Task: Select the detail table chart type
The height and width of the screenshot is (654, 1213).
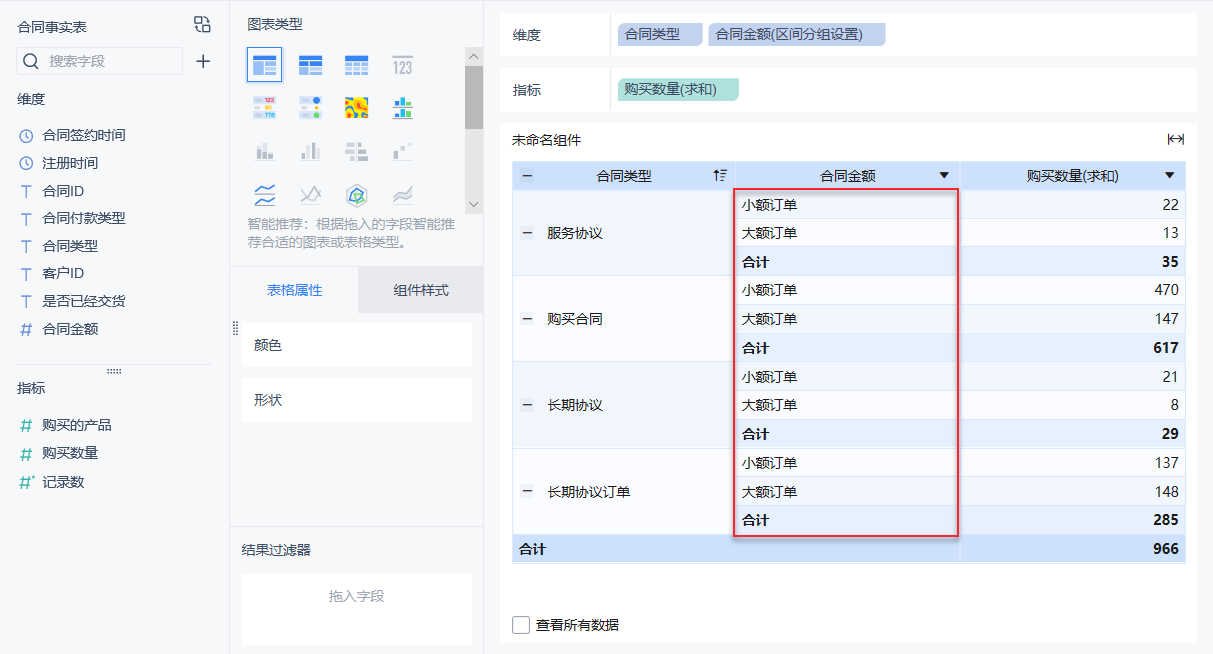Action: tap(357, 65)
